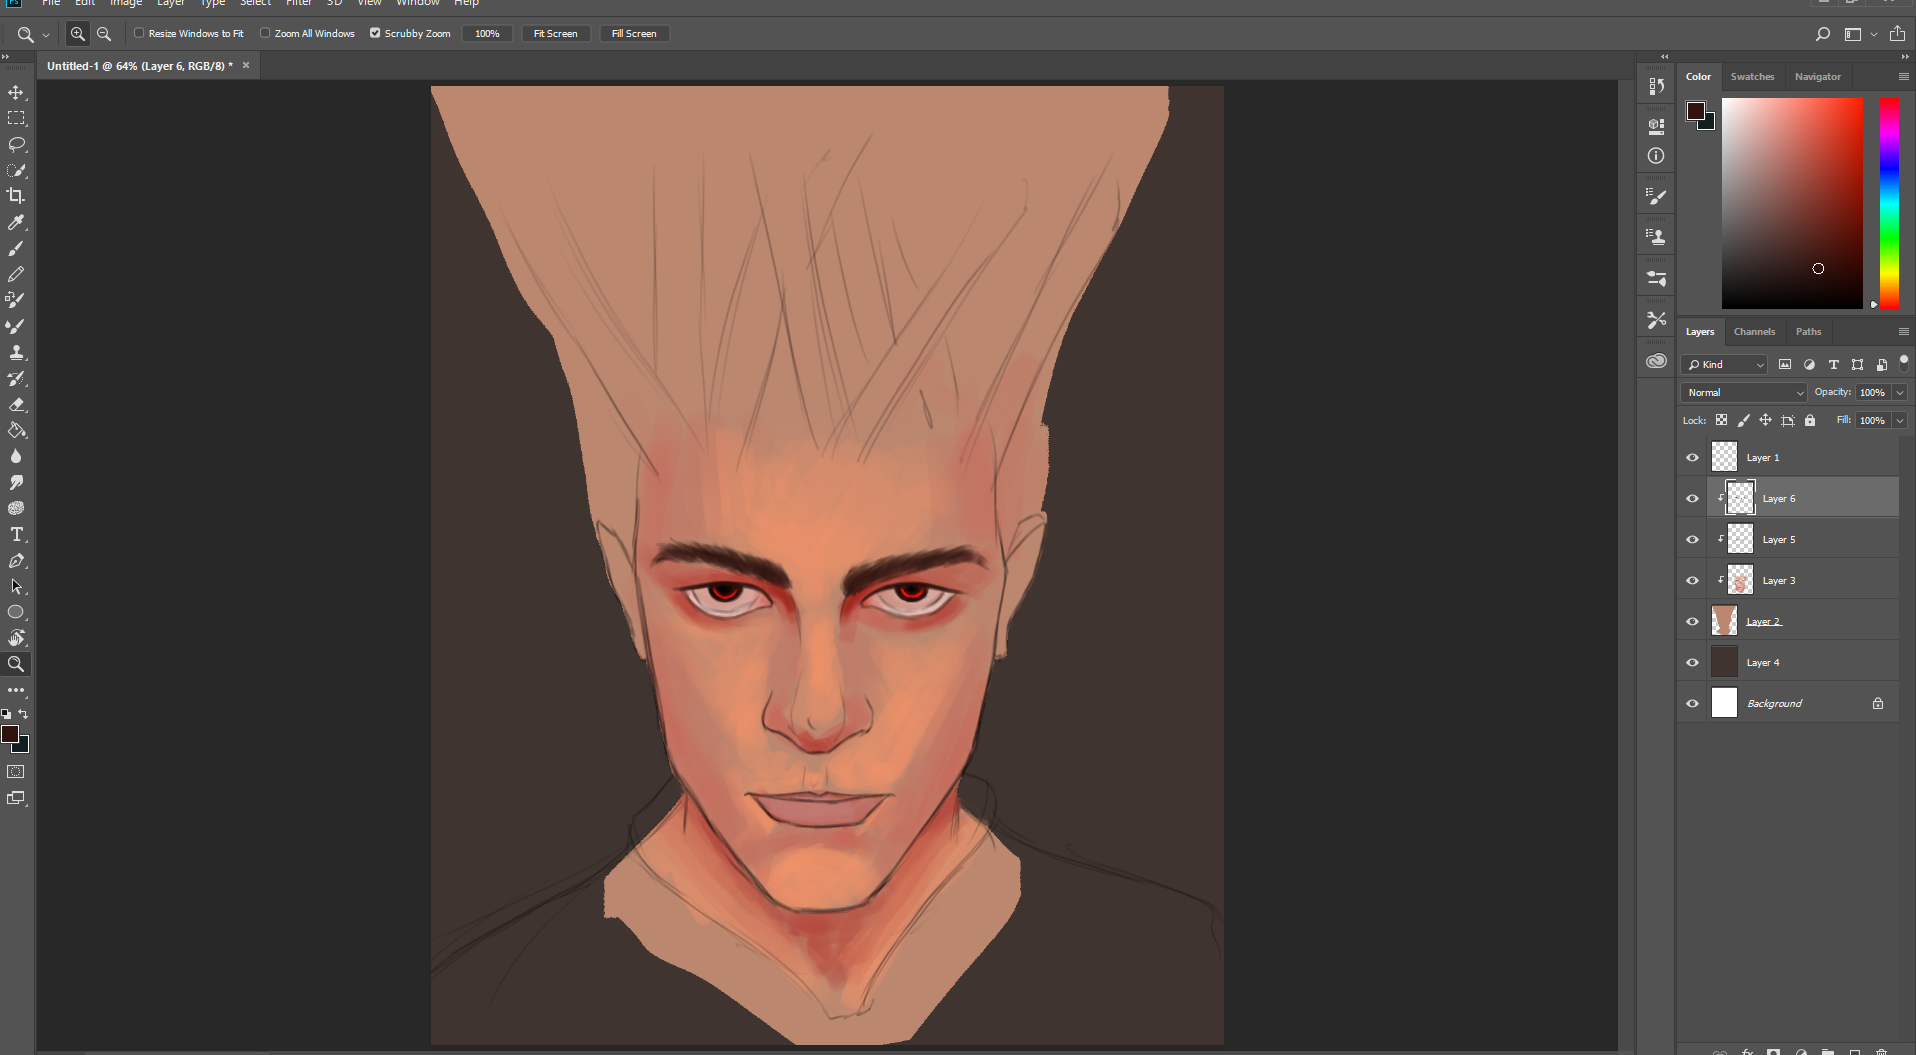1916x1055 pixels.
Task: Enable Zoom All Windows checkbox
Action: (x=265, y=33)
